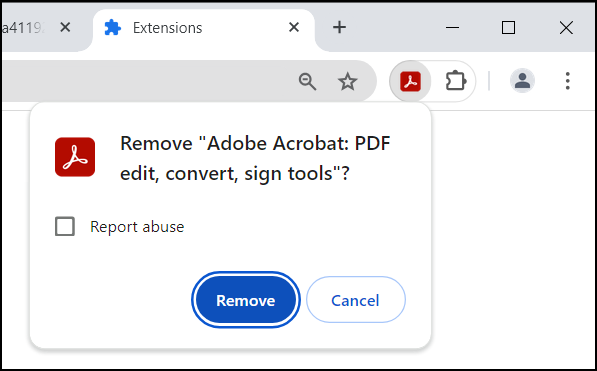Click the zoom magnifier icon in address bar
The image size is (597, 371).
pos(307,82)
